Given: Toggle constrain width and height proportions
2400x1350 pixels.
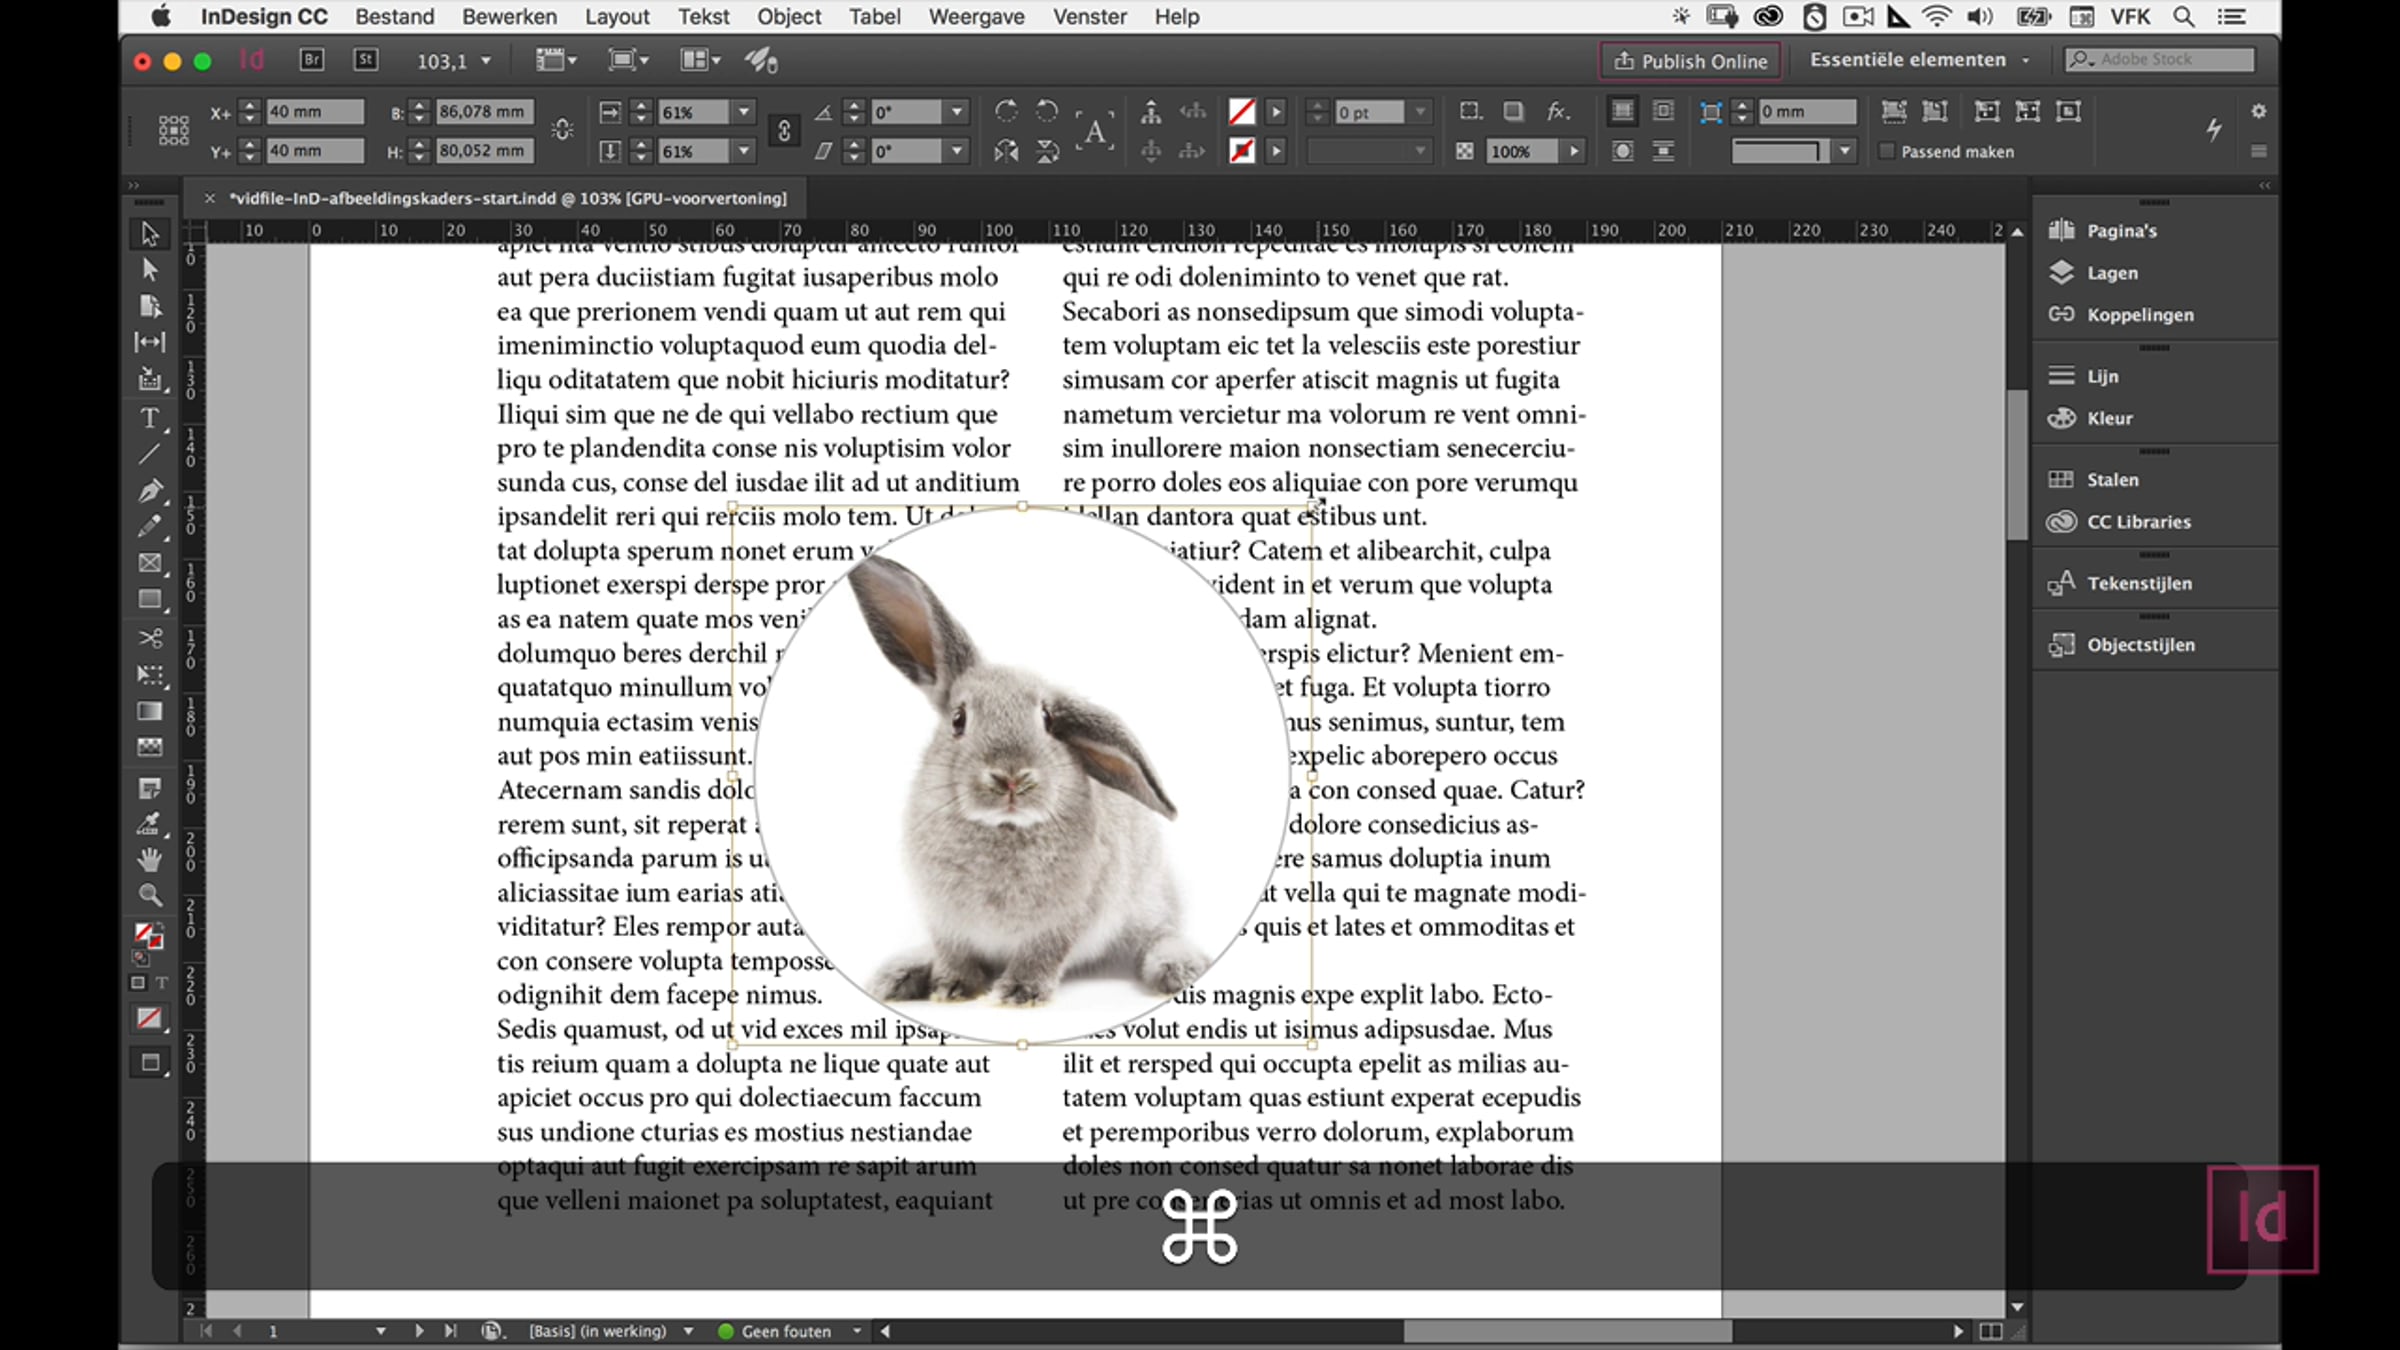Looking at the screenshot, I should (x=562, y=131).
